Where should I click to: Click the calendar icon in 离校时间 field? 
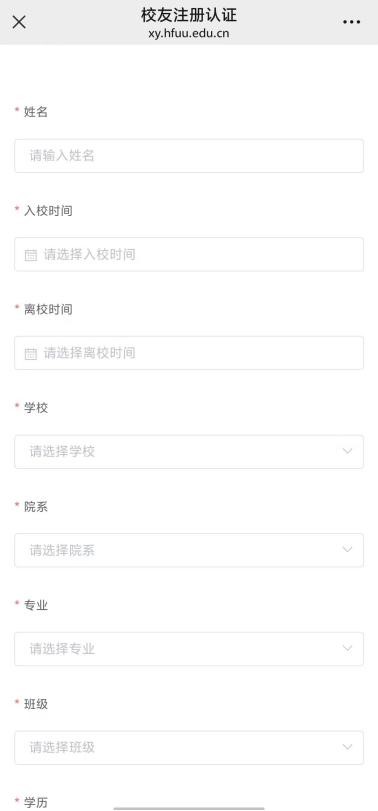click(31, 354)
